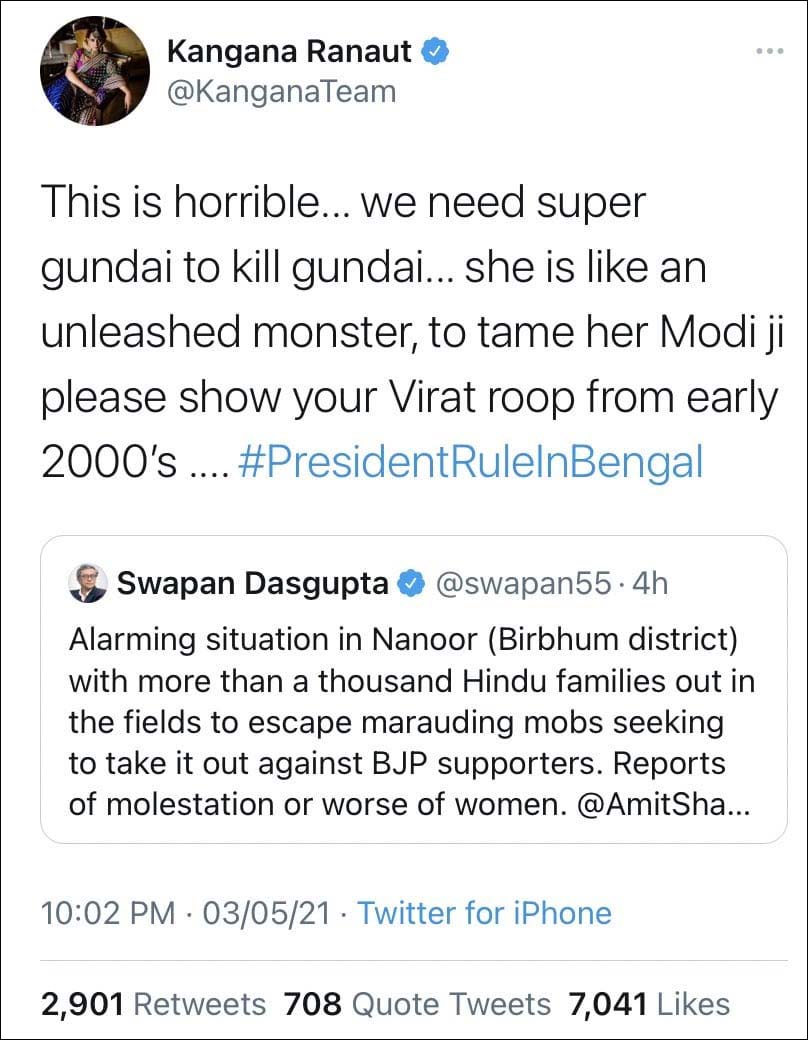Click the verified badge beside Kangana Ranaut
This screenshot has width=808, height=1040.
432,51
